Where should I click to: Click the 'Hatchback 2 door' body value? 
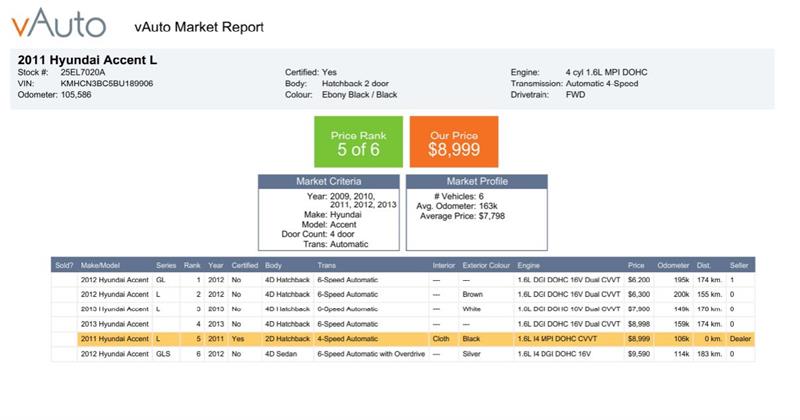355,84
